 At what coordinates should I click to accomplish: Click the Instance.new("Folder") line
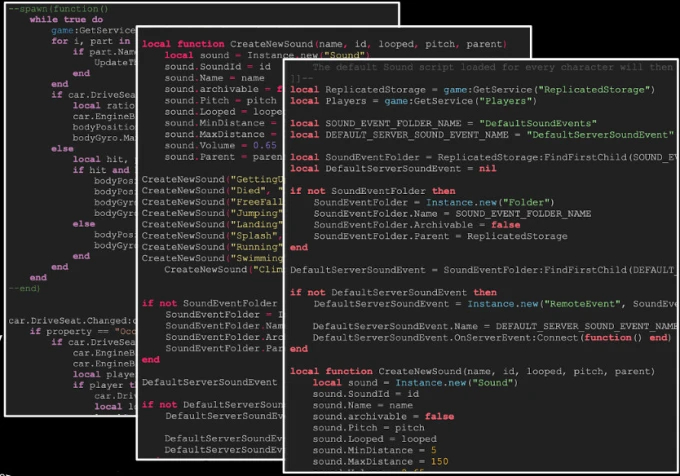pos(434,202)
